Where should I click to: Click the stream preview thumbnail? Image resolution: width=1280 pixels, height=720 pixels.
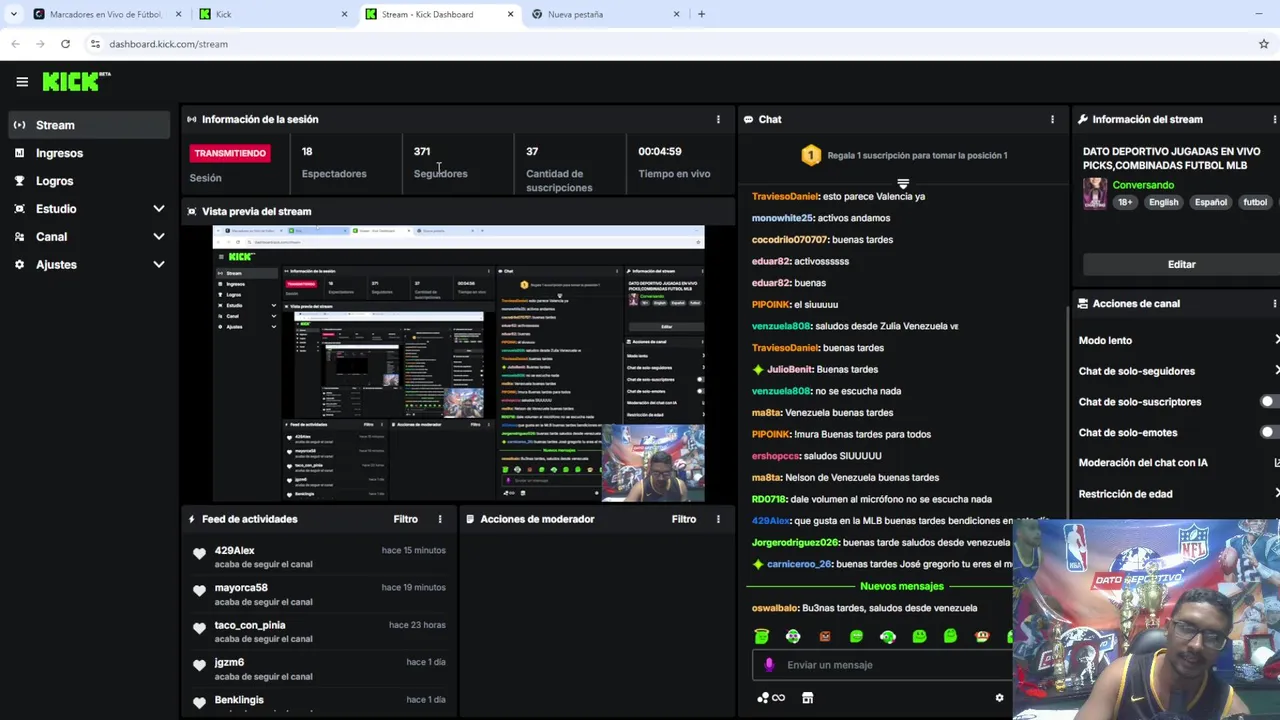coord(458,363)
